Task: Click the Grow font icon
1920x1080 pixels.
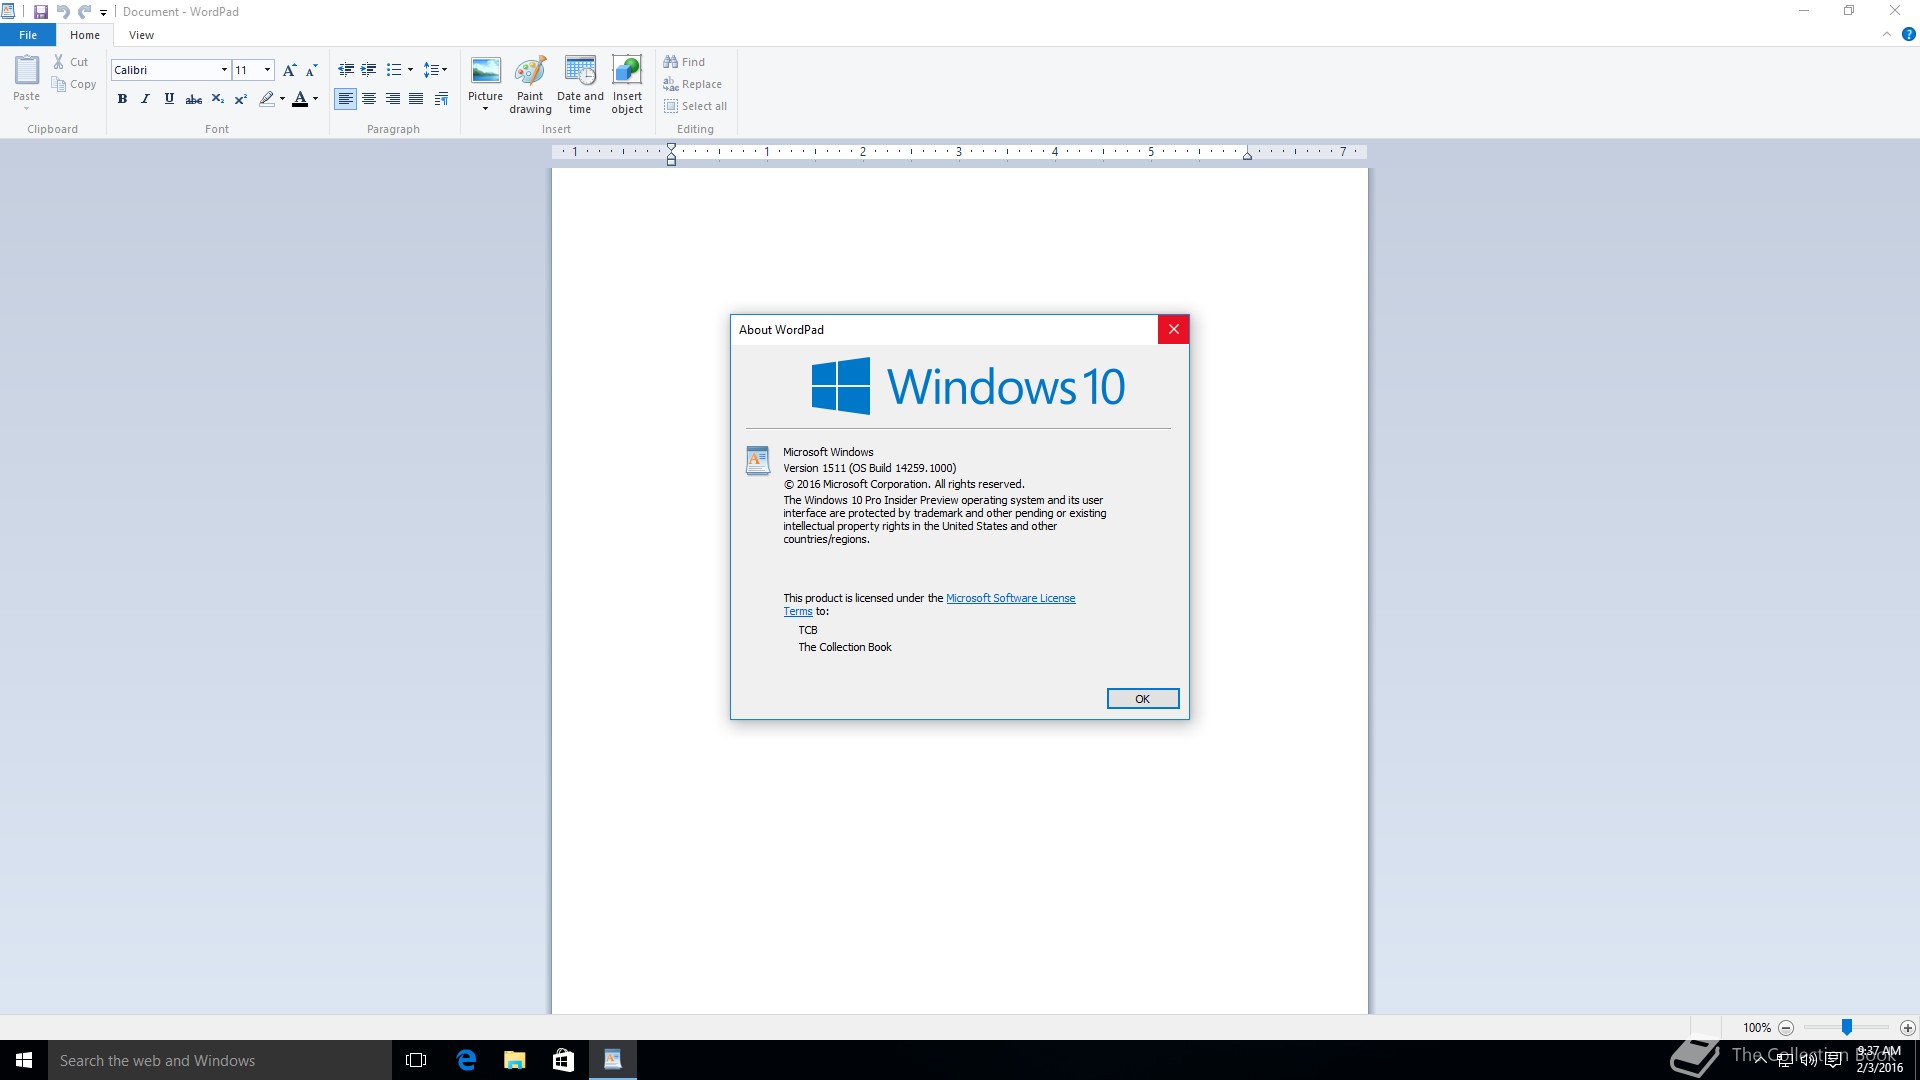Action: (289, 70)
